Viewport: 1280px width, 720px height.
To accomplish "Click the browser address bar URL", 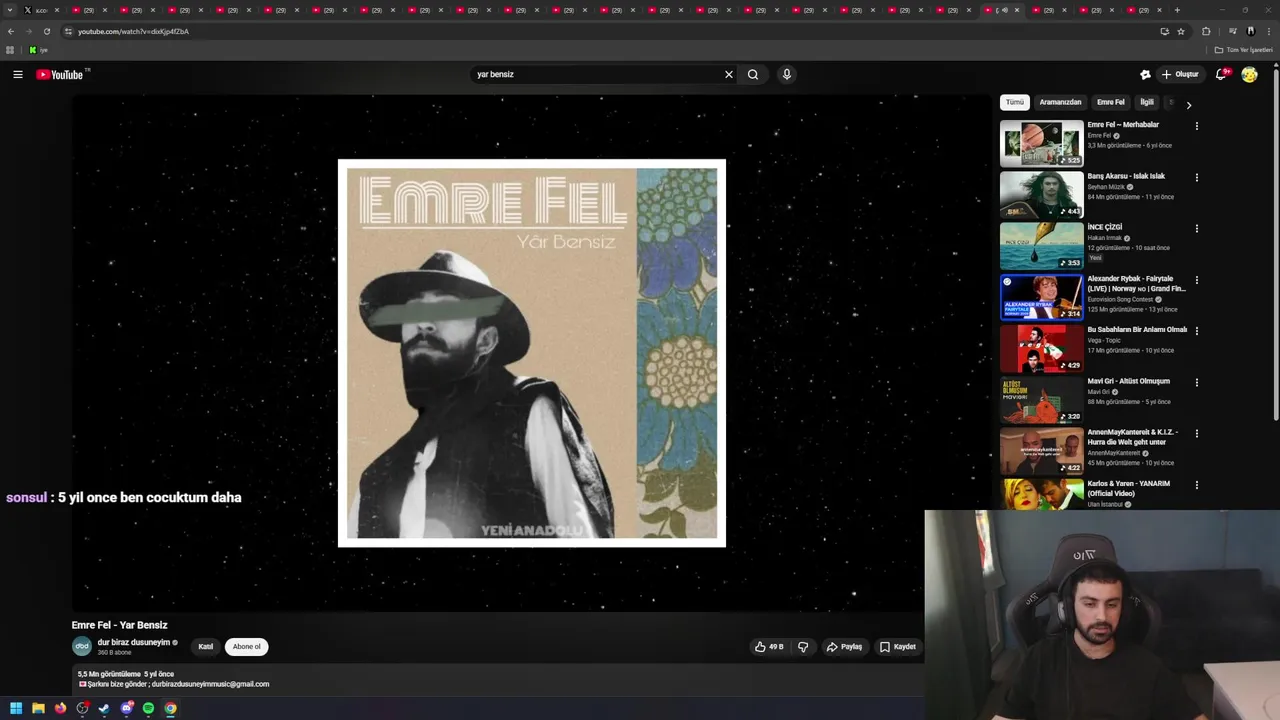I will [133, 31].
